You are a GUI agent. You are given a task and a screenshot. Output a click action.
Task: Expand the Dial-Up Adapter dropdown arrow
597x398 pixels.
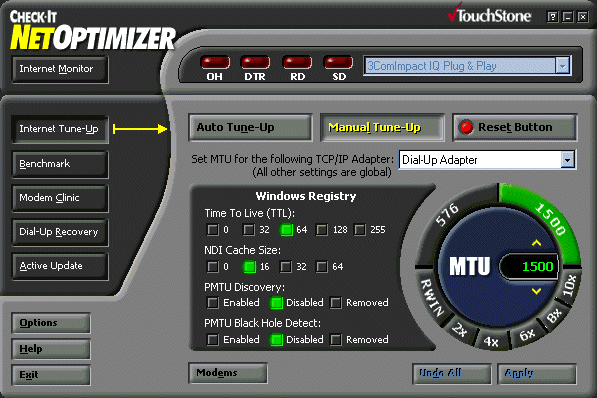click(567, 160)
